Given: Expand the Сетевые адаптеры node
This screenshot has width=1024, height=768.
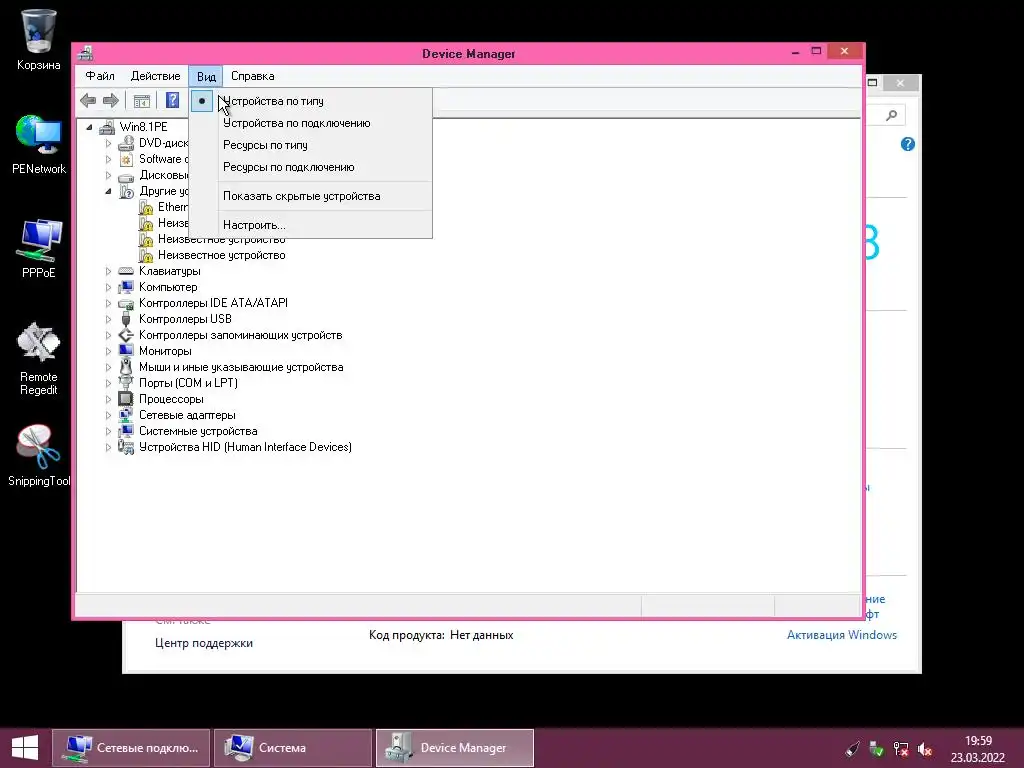Looking at the screenshot, I should 108,415.
